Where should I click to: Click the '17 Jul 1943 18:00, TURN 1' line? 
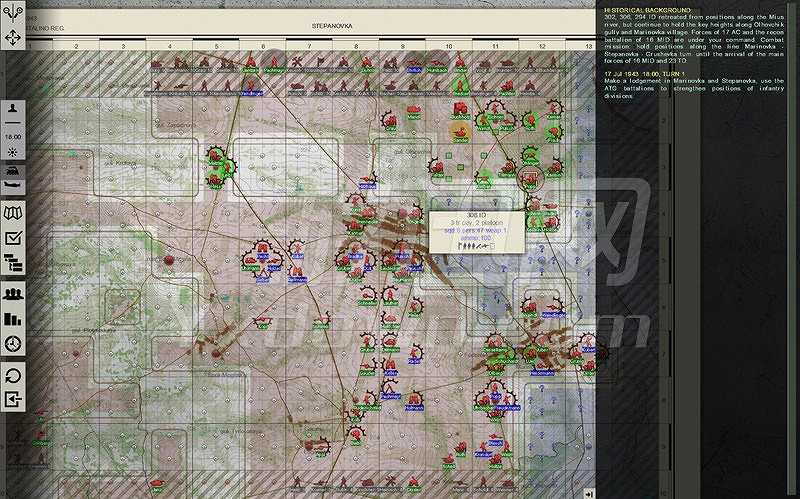click(645, 74)
